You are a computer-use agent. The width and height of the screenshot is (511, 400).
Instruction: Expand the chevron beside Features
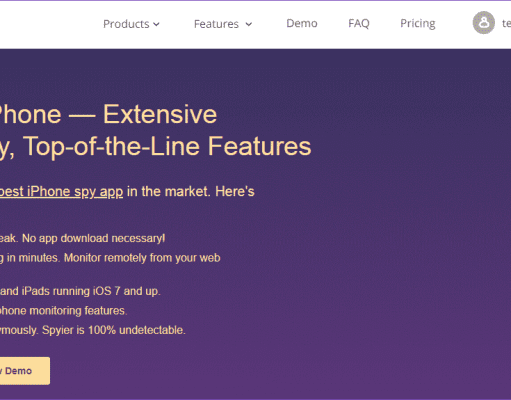tap(249, 24)
